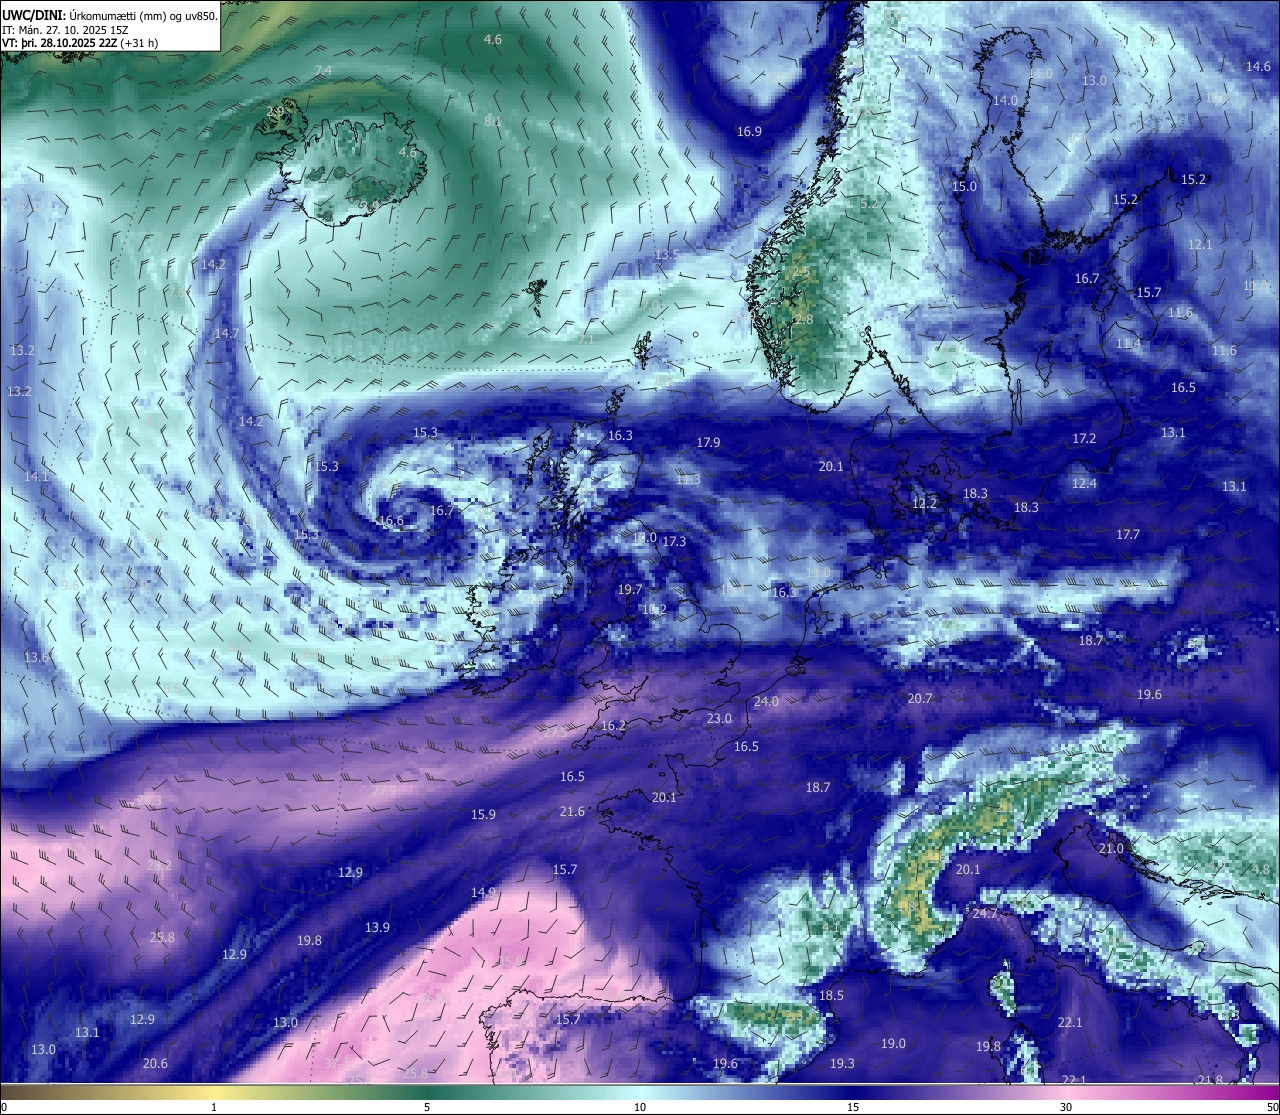The width and height of the screenshot is (1280, 1115).
Task: Click the 14.7 value west of Iceland's trough
Action: click(x=226, y=334)
